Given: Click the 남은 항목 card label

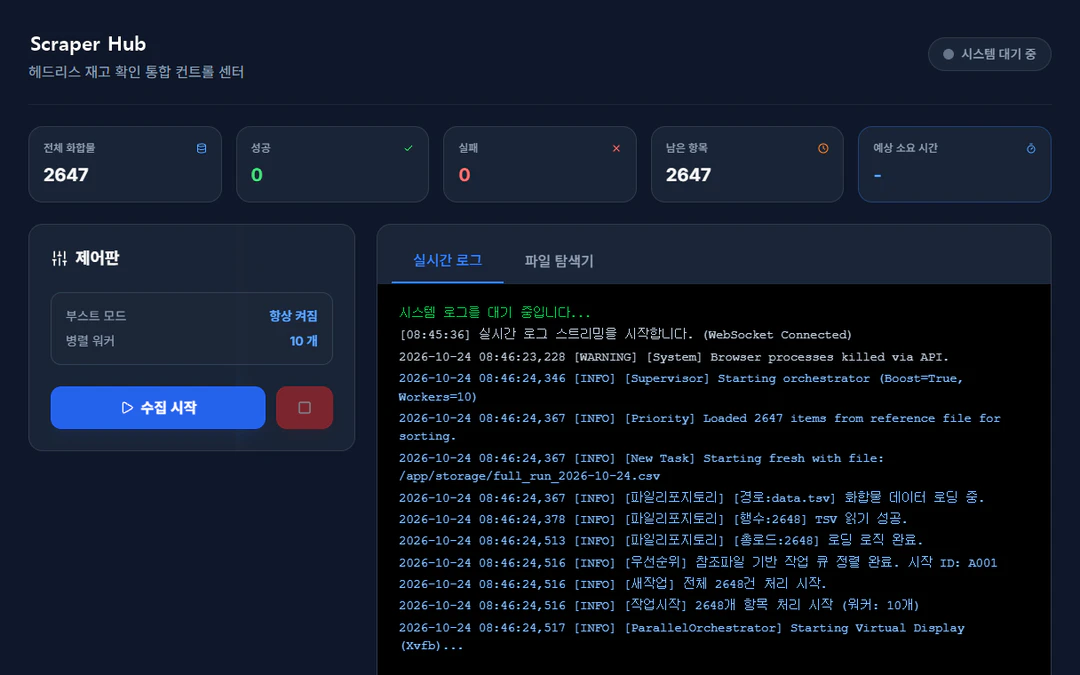Looking at the screenshot, I should click(x=687, y=148).
